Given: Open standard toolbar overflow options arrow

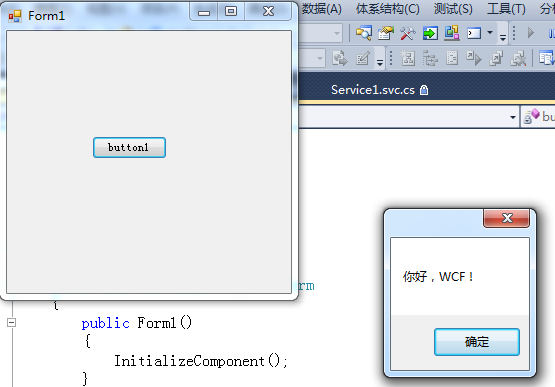Looking at the screenshot, I should (x=503, y=37).
